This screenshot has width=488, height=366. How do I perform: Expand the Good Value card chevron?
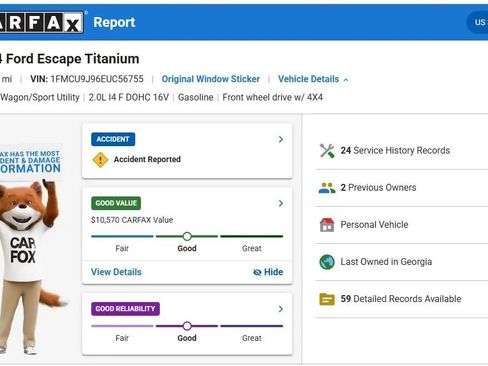coord(281,203)
